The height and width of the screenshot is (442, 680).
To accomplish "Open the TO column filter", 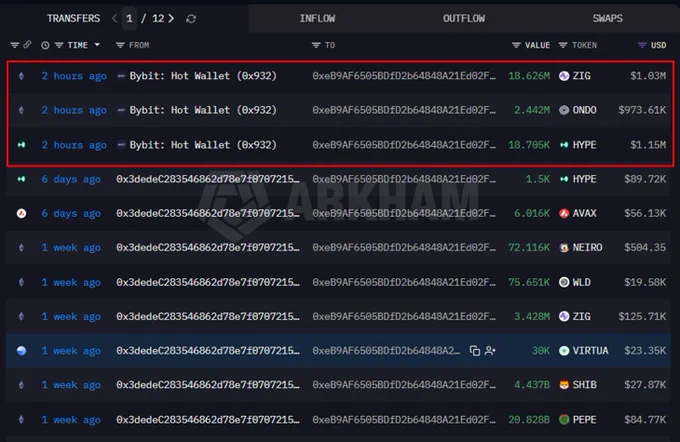I will point(316,45).
